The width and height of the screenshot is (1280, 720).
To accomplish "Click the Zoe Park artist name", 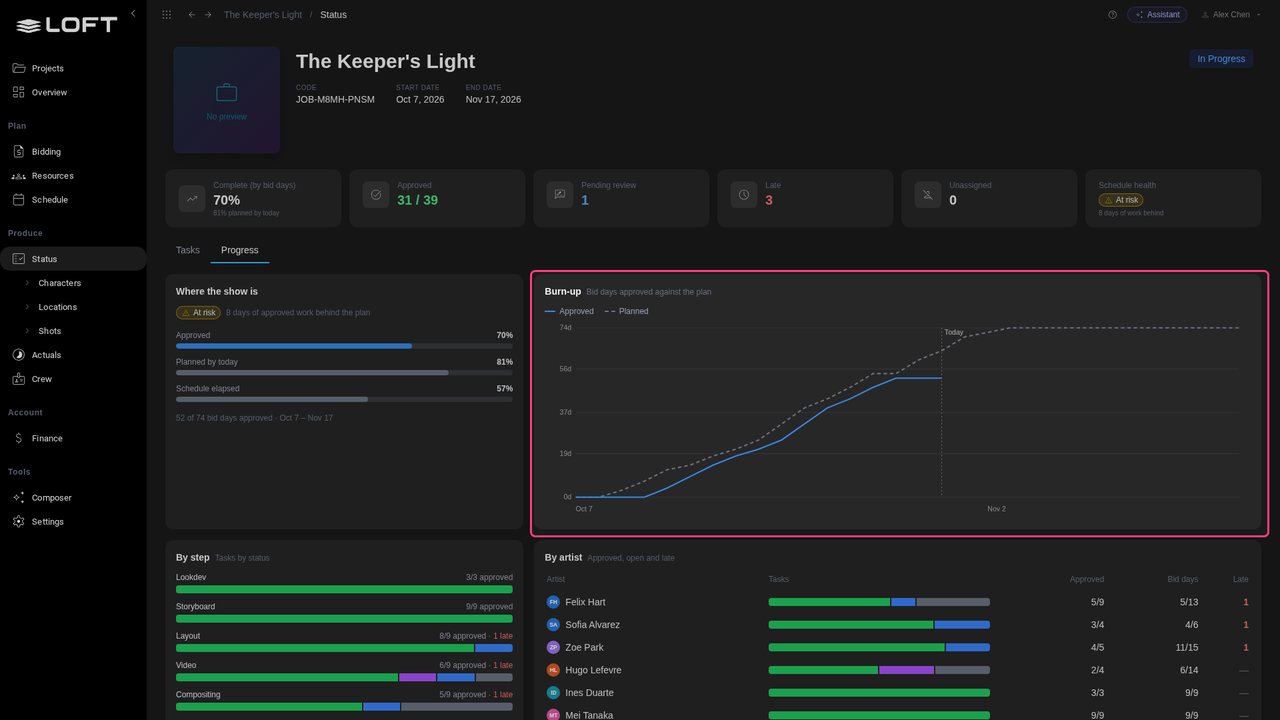I will pos(584,648).
